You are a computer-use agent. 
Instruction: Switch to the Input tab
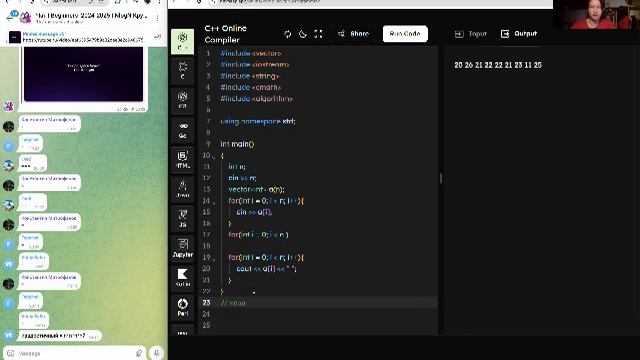[471, 34]
